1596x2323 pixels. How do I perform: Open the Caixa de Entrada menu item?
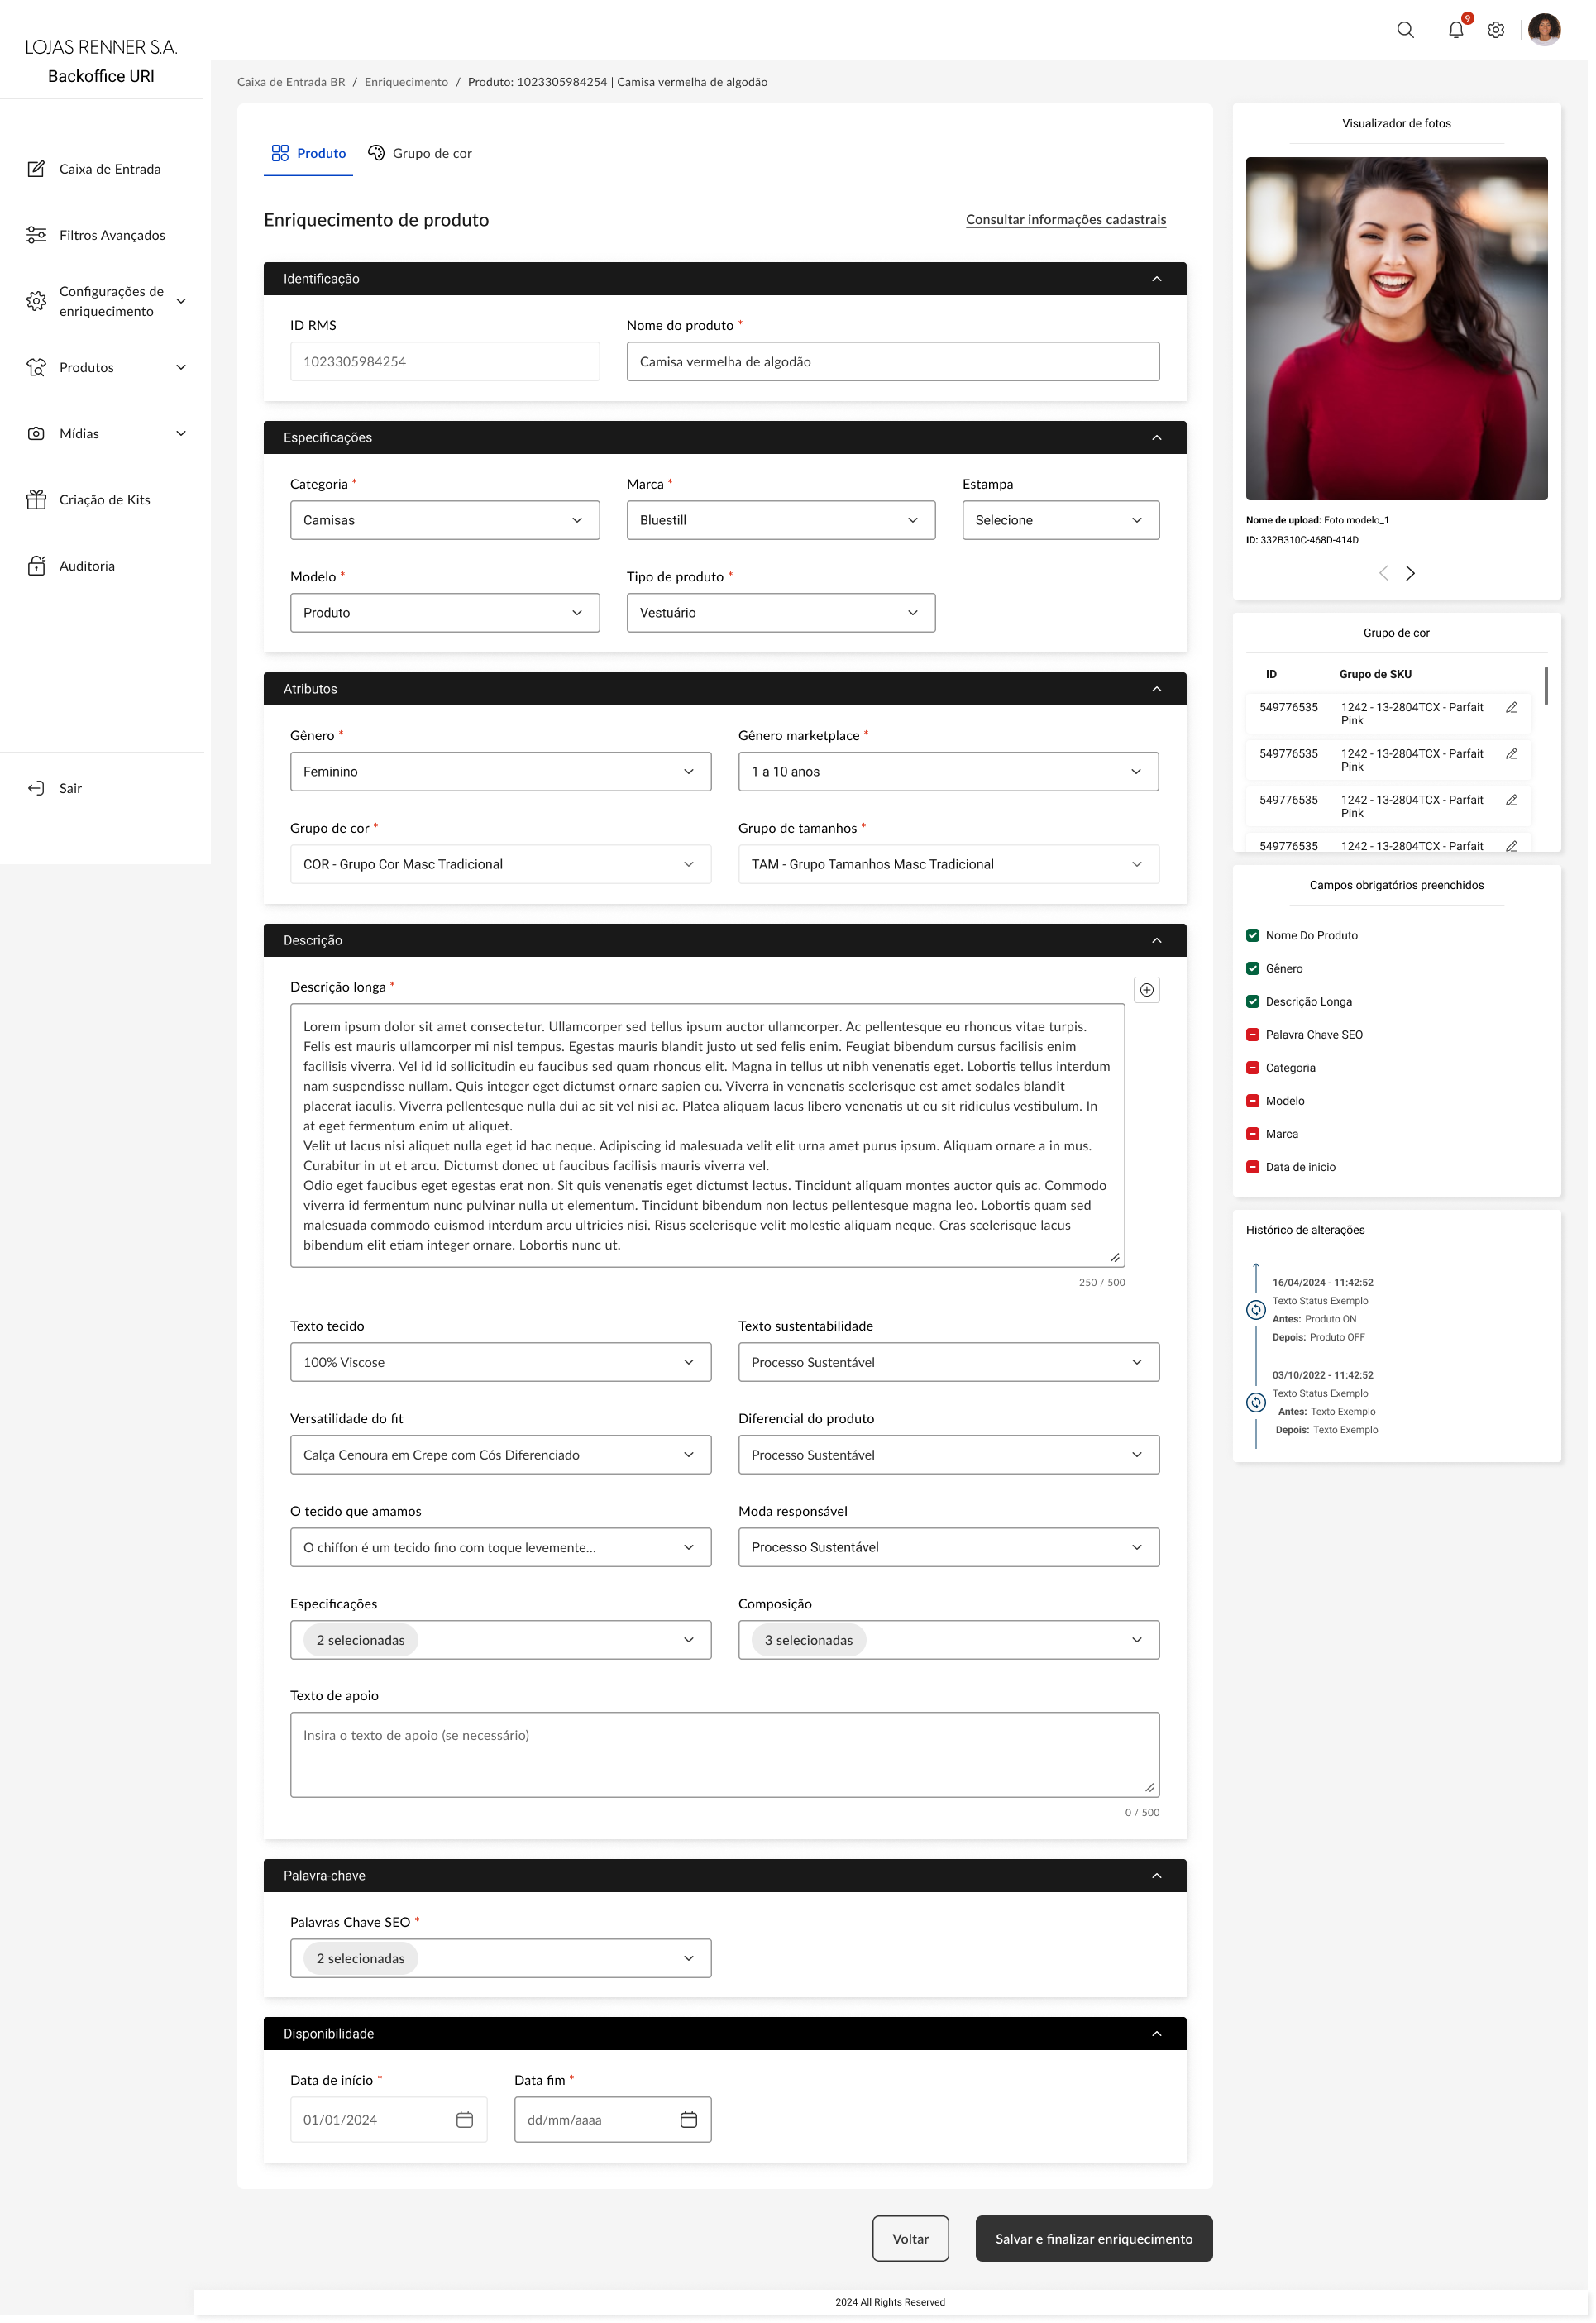click(109, 169)
